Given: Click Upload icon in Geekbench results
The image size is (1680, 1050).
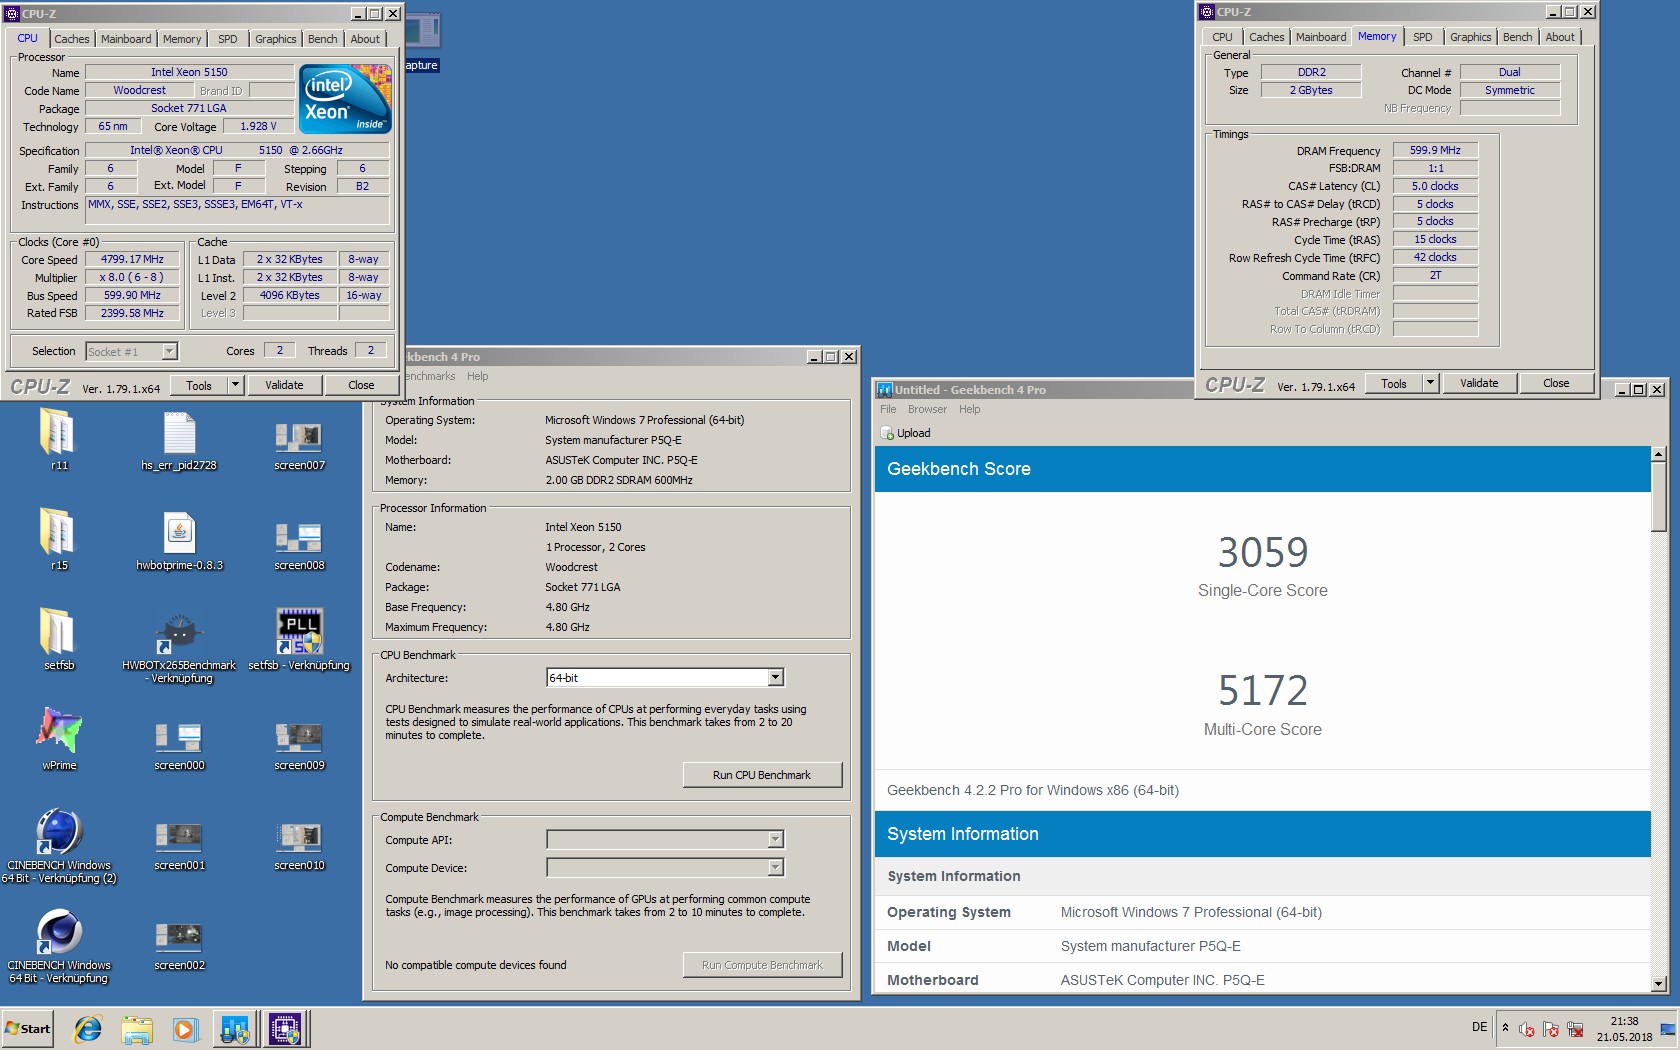Looking at the screenshot, I should point(887,433).
